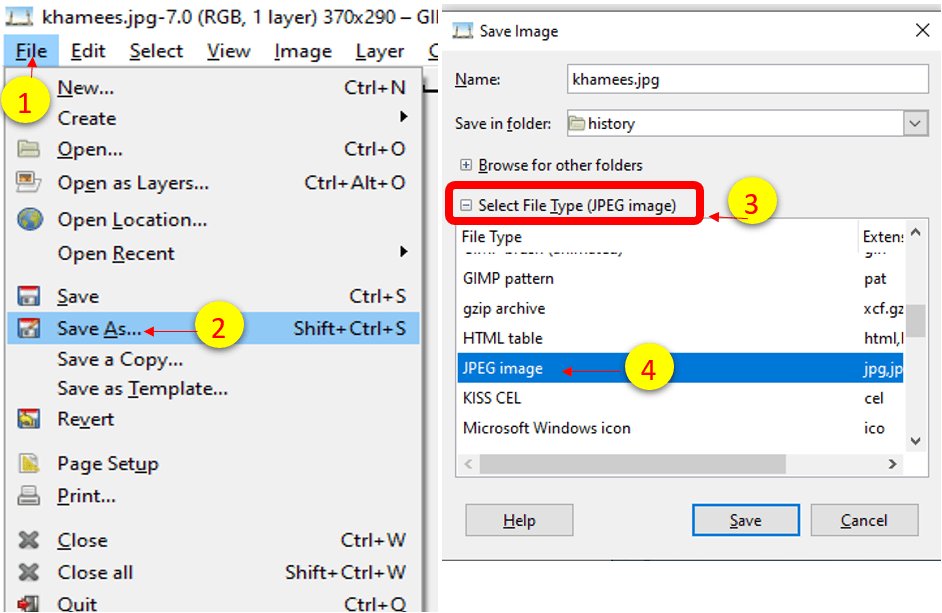Click the vertical scrollbar thumb in file type list
The width and height of the screenshot is (942, 613).
tap(916, 321)
